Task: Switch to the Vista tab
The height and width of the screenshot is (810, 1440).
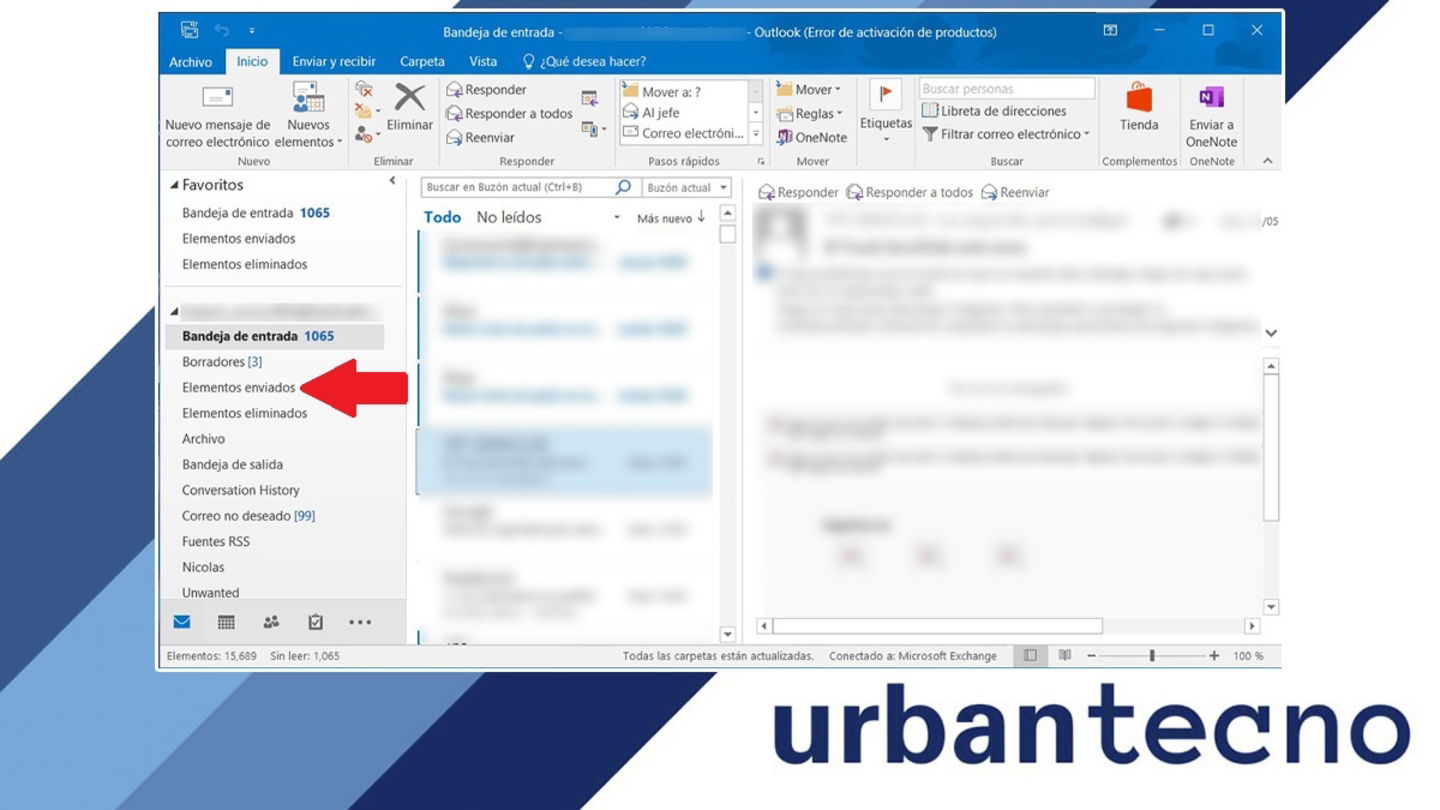Action: coord(483,61)
